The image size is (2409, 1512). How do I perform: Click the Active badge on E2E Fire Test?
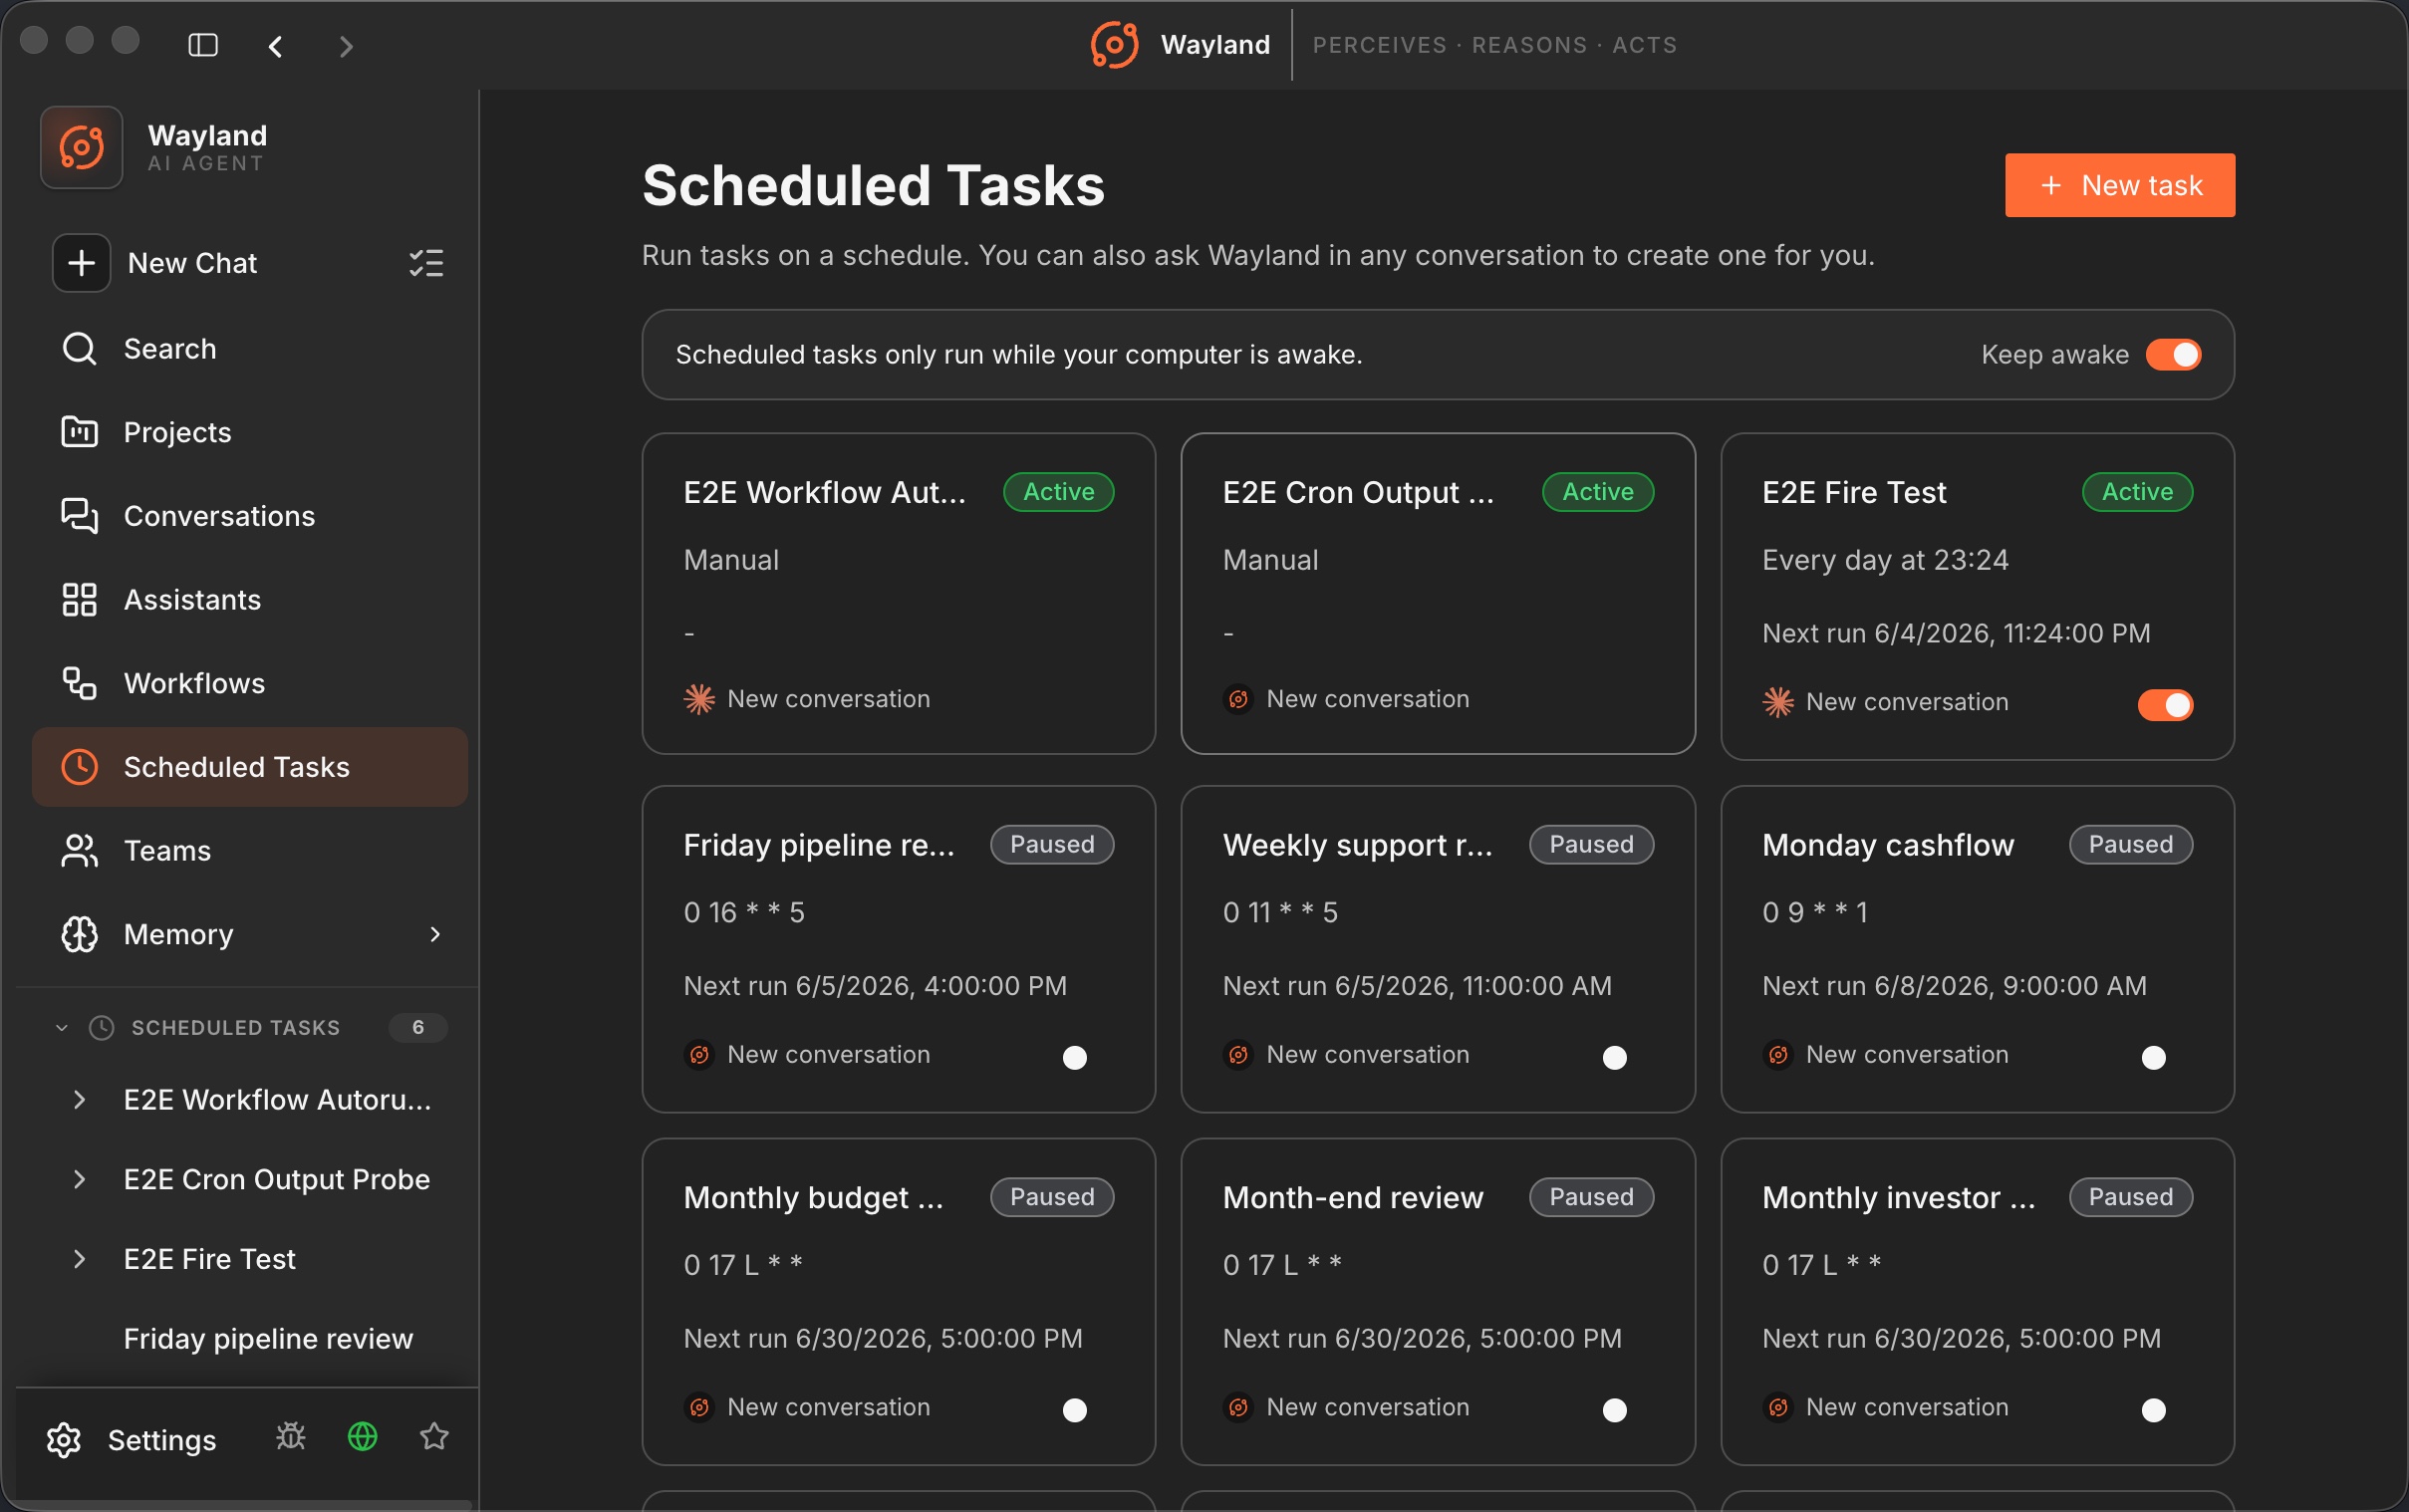click(2137, 492)
